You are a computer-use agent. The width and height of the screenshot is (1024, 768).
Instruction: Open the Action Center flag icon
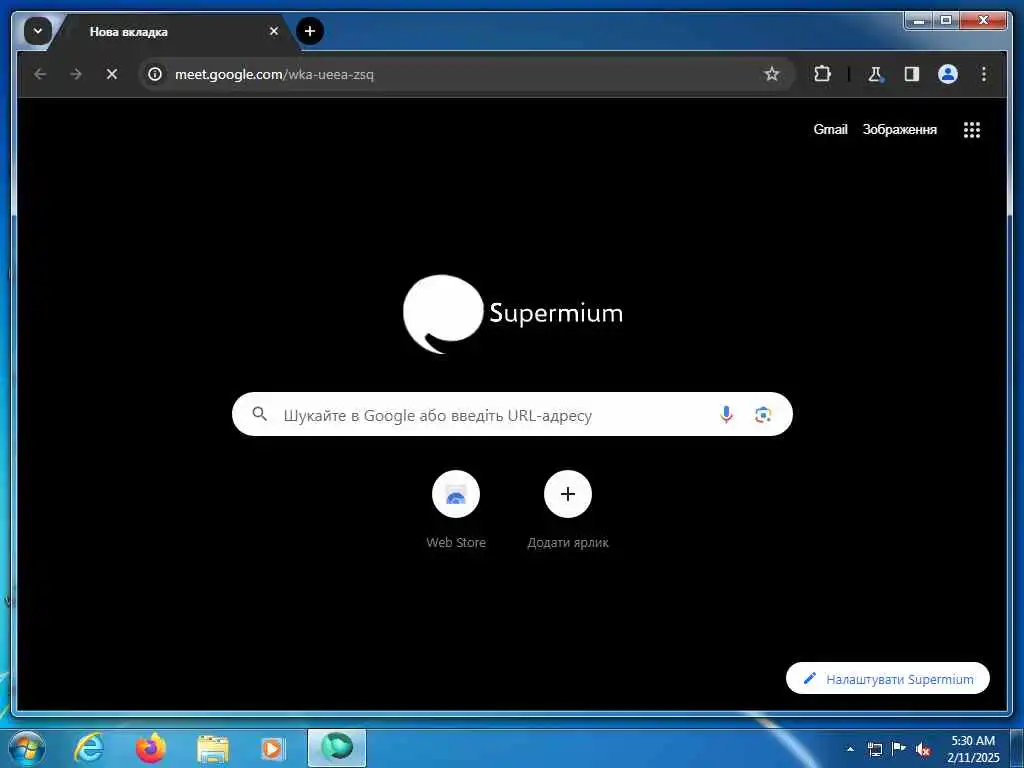click(899, 749)
